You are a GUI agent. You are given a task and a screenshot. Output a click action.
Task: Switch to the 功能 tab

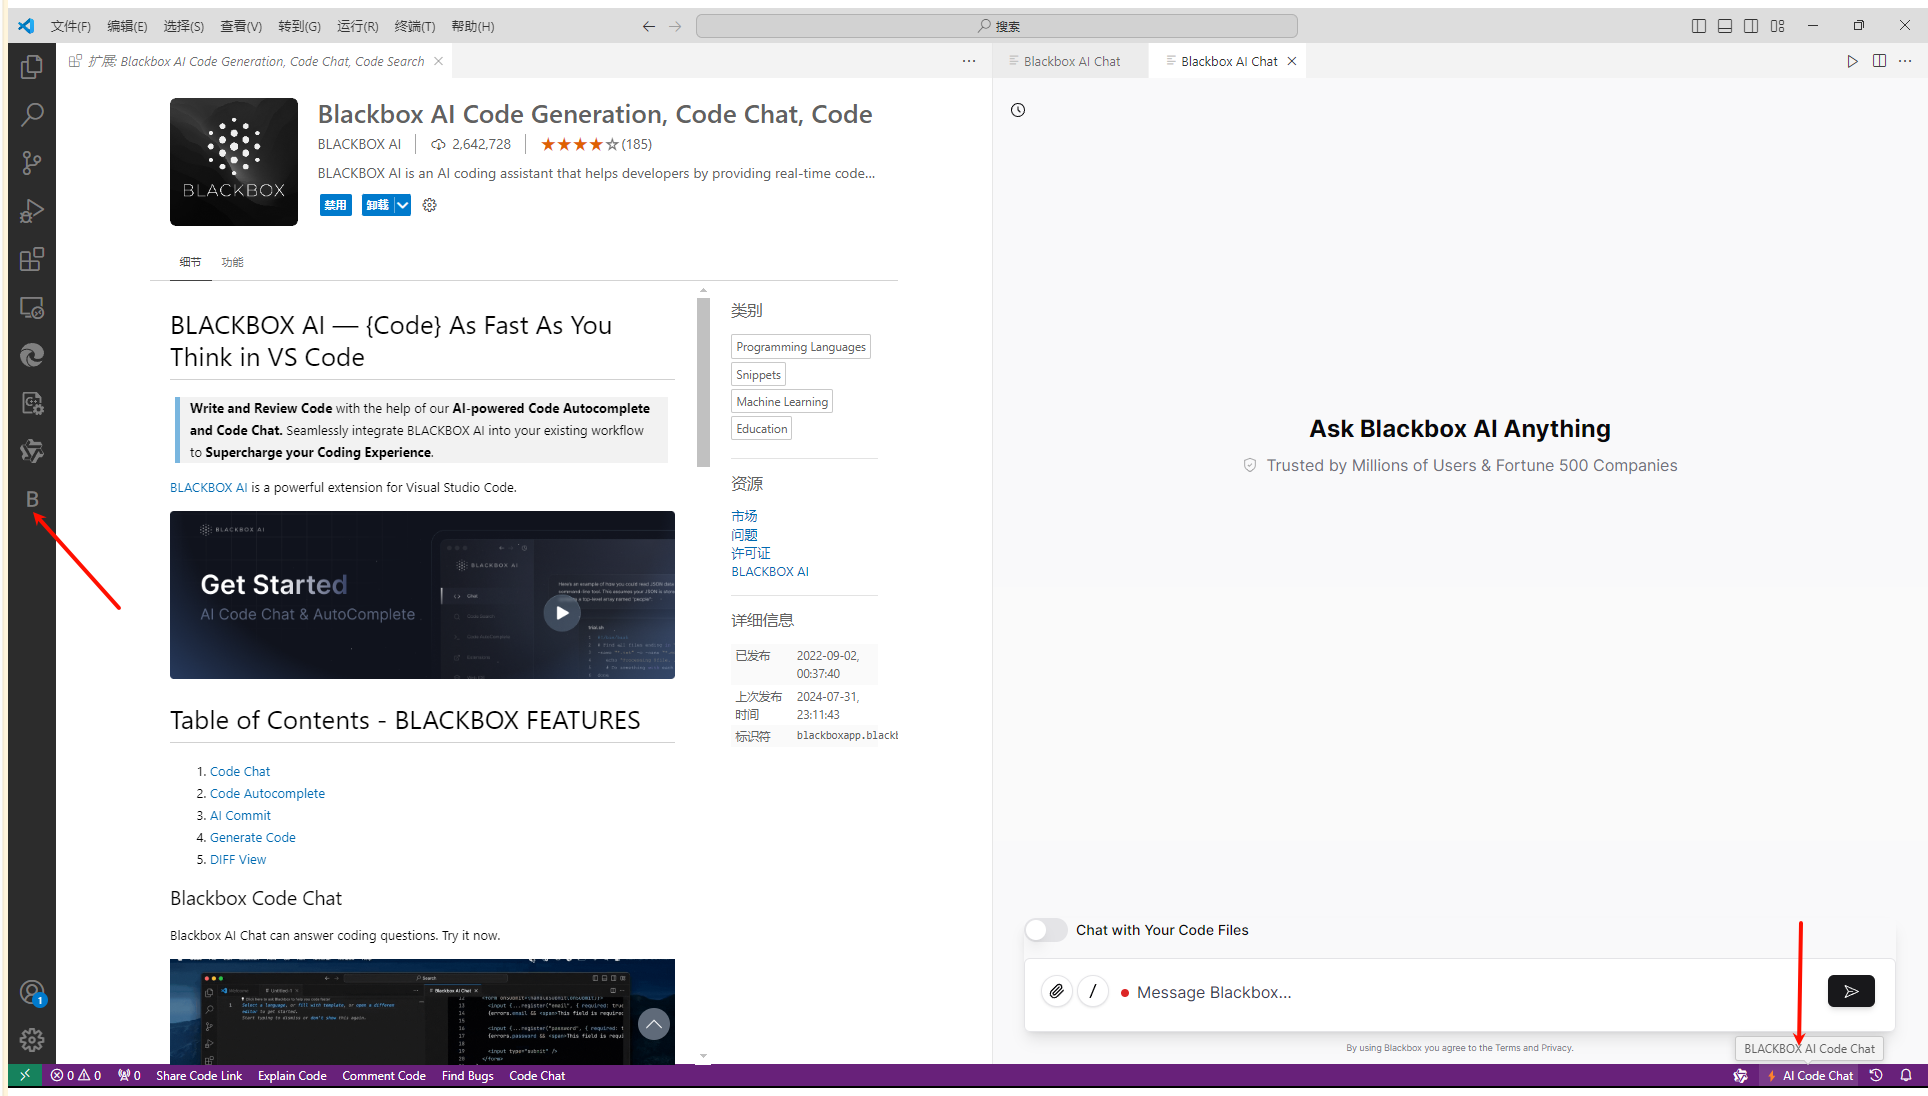(x=232, y=262)
